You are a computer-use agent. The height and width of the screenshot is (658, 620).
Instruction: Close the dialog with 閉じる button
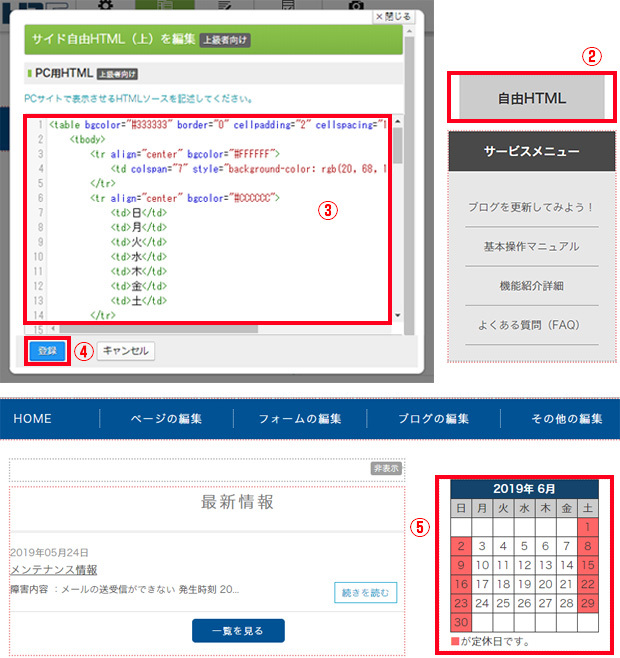392,17
